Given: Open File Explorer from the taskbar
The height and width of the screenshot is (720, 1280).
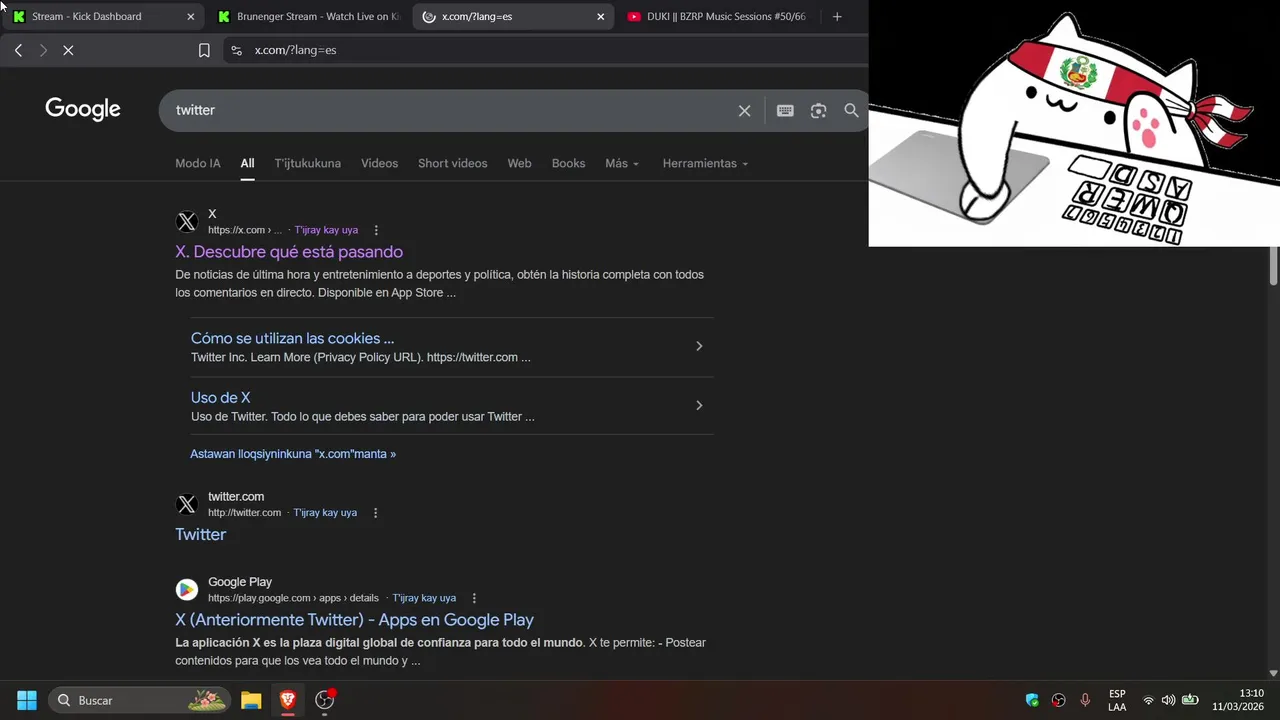Looking at the screenshot, I should tap(251, 700).
